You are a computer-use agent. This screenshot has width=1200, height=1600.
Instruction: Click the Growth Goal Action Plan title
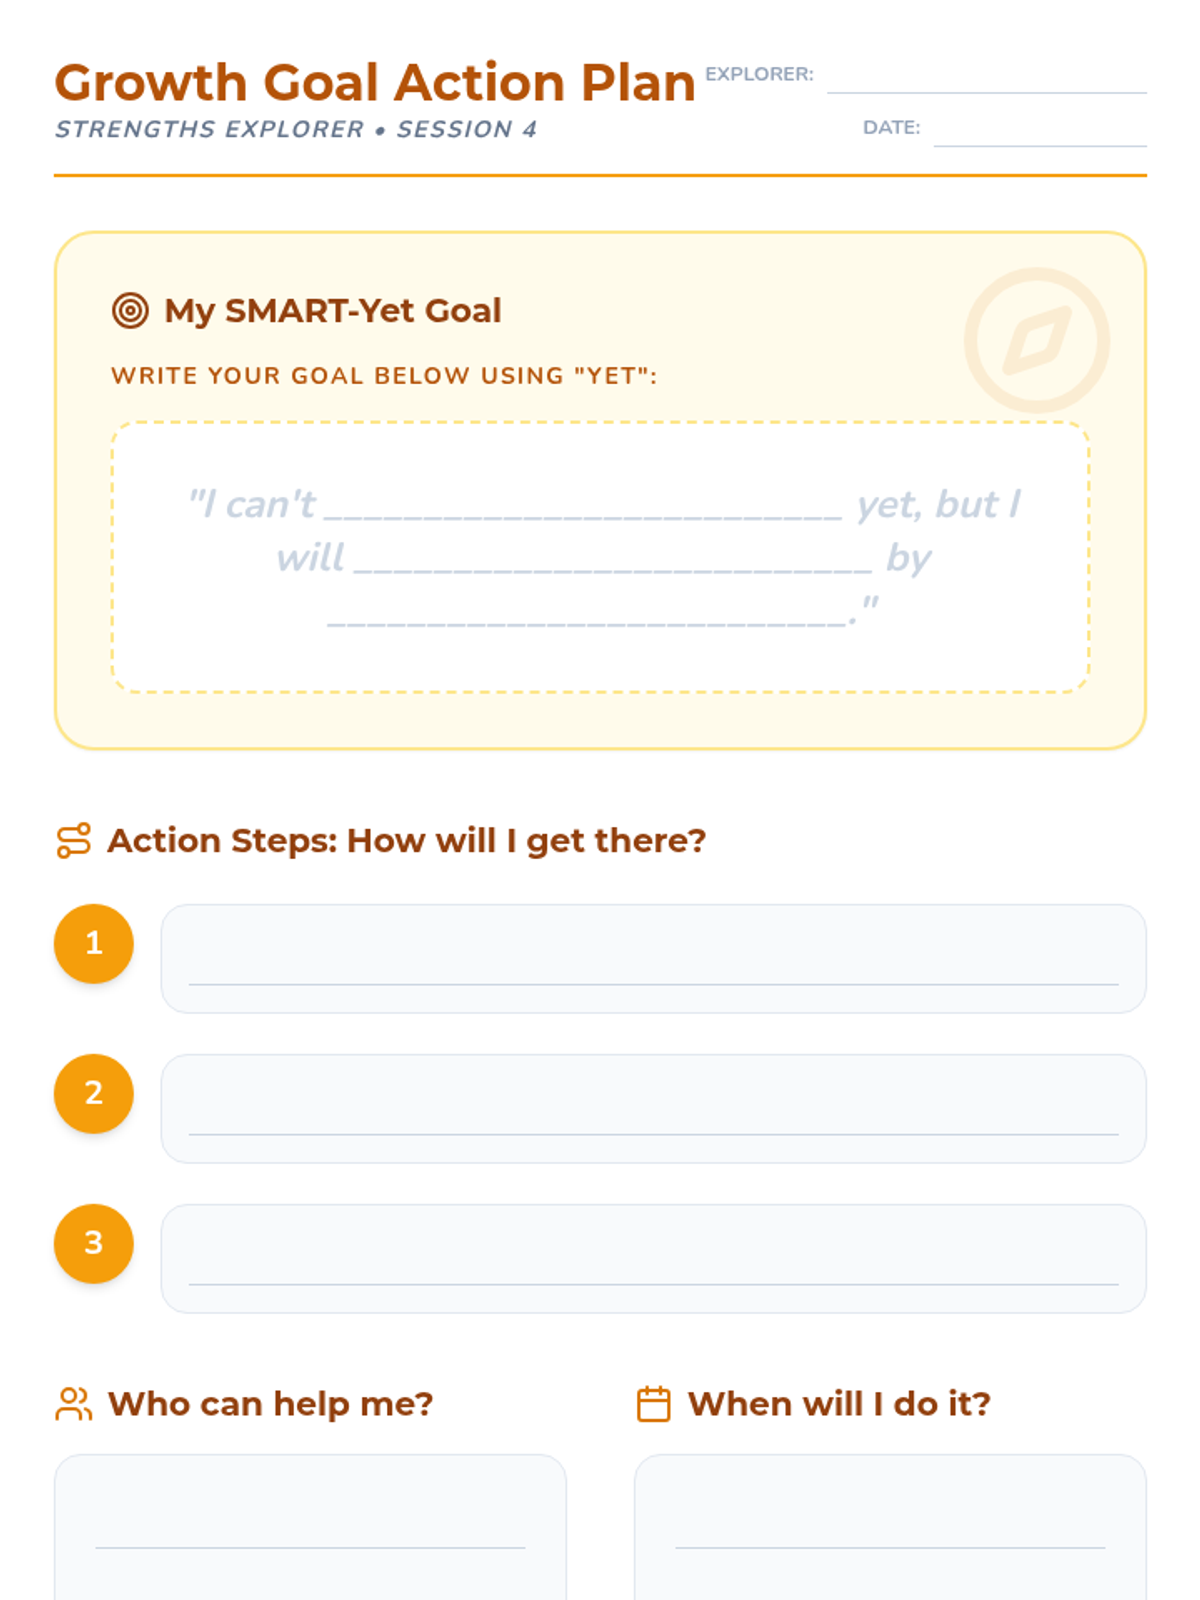(375, 83)
